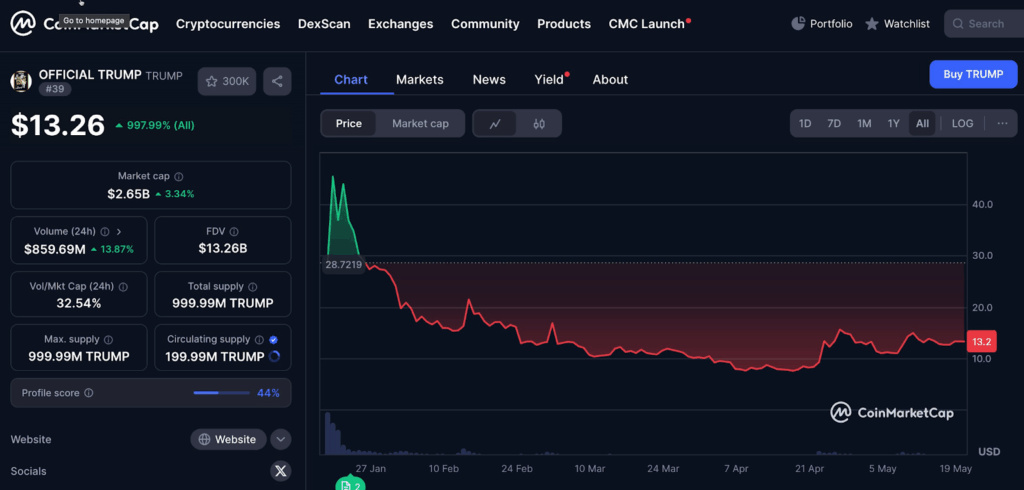This screenshot has width=1024, height=490.
Task: Open the Community menu
Action: (485, 24)
